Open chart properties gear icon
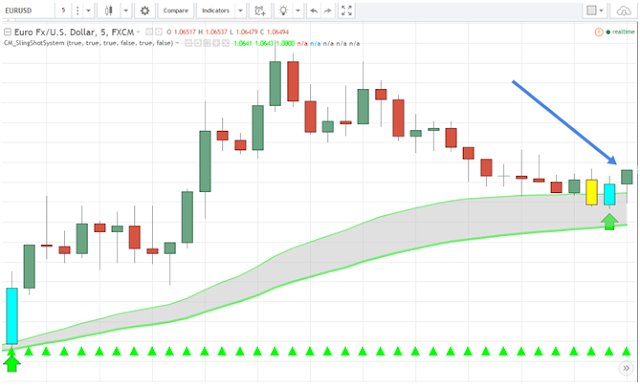The width and height of the screenshot is (640, 388). click(x=145, y=11)
